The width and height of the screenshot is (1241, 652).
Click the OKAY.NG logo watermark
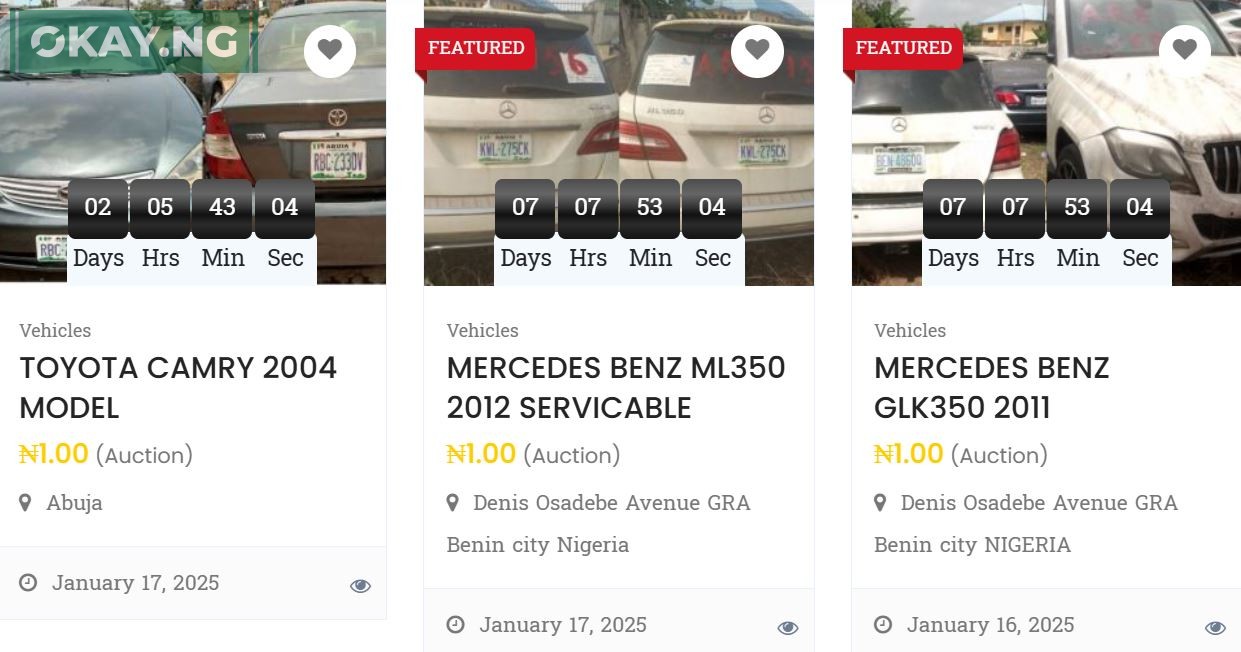(x=133, y=42)
